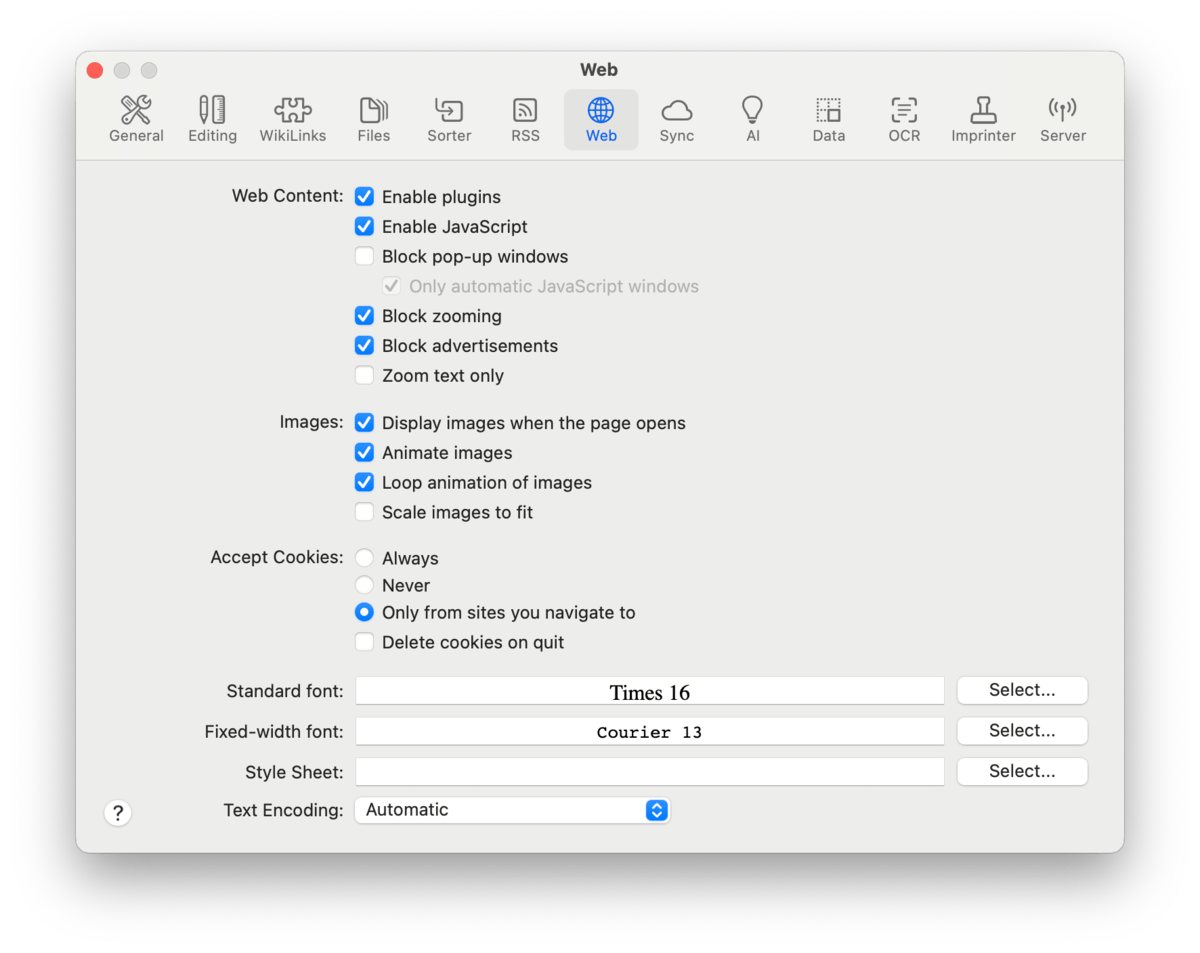Turn on Scale images to fit
The width and height of the screenshot is (1200, 953).
point(365,513)
